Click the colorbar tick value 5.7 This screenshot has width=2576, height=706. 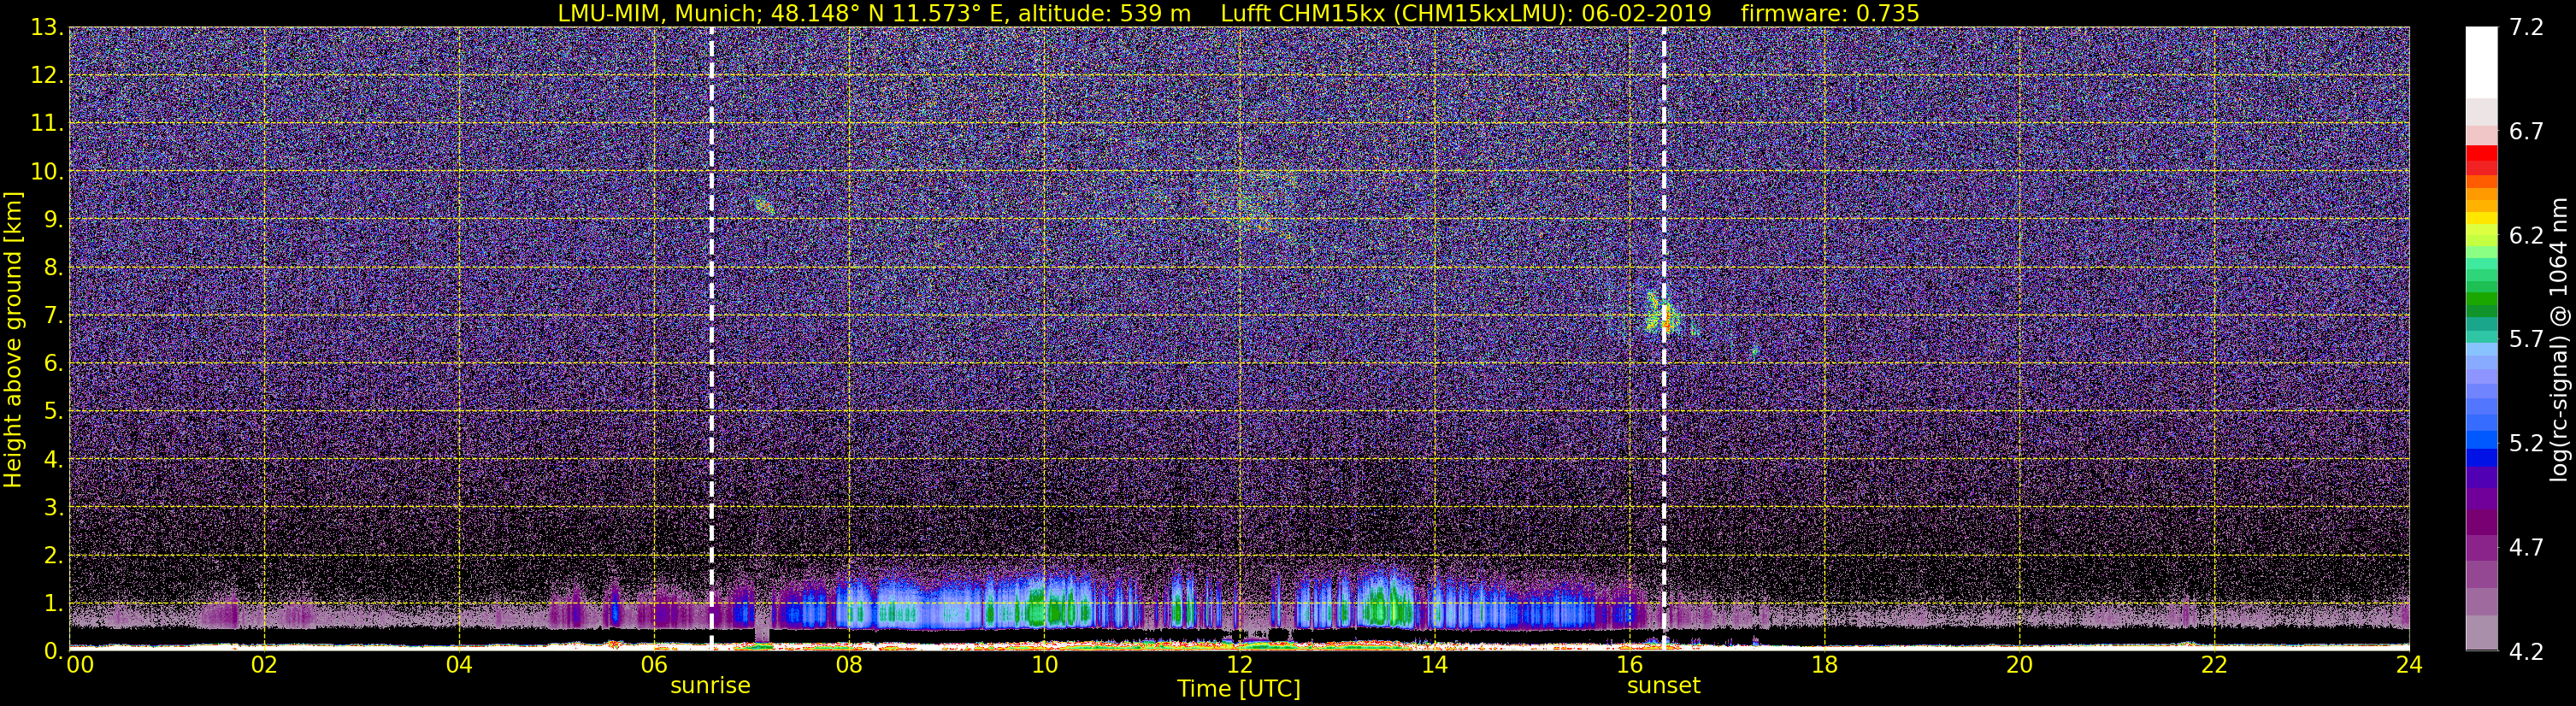pos(2526,339)
